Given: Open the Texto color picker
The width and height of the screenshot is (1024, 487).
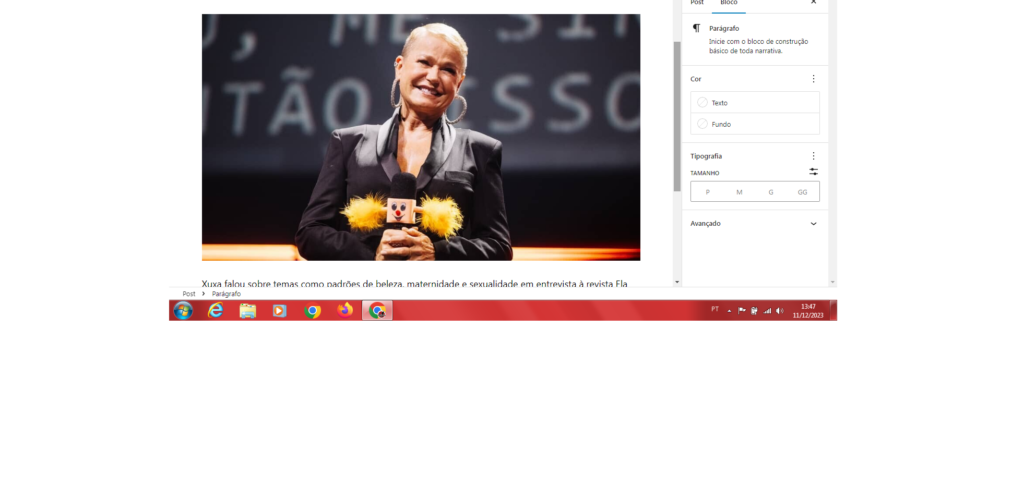Looking at the screenshot, I should point(755,102).
